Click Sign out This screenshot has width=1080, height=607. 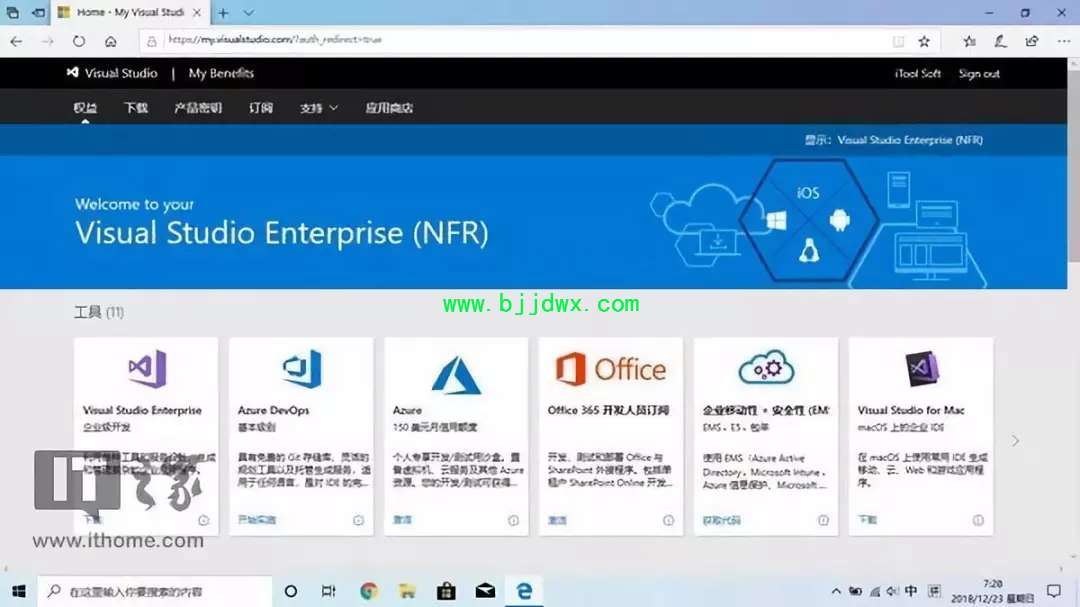979,74
